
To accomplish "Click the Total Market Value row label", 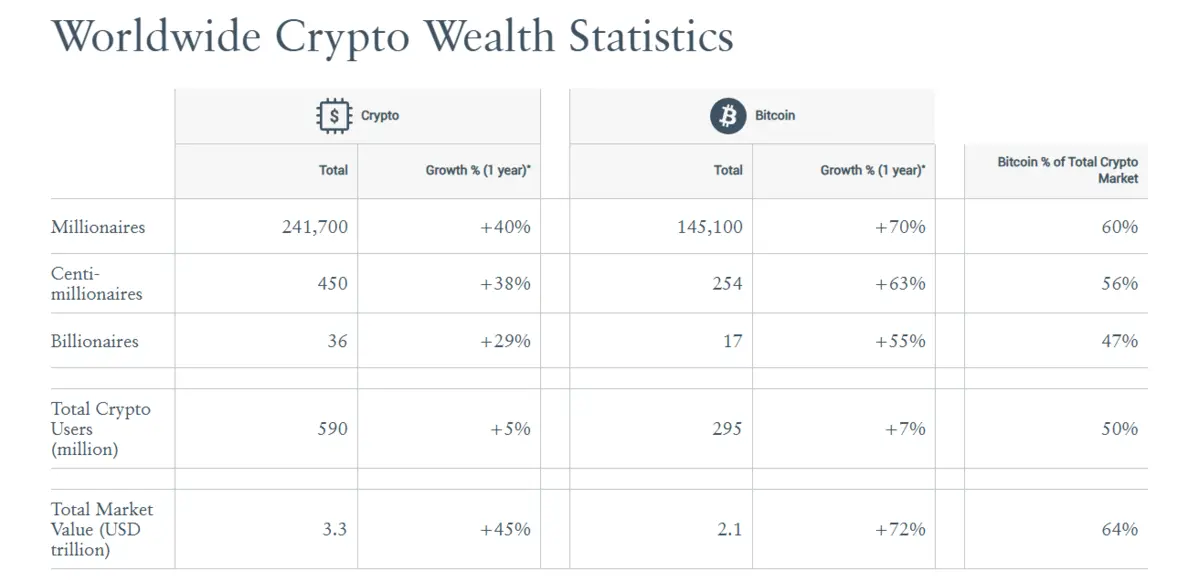I will pyautogui.click(x=102, y=530).
